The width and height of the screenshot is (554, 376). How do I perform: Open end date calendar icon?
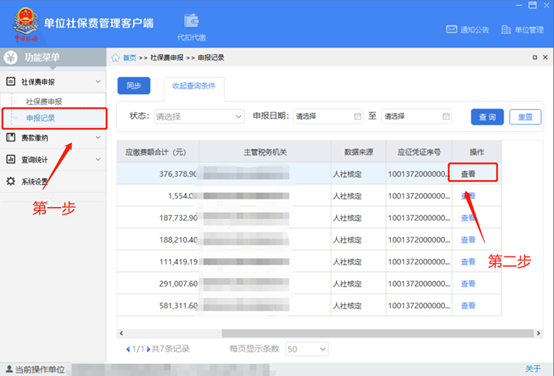tap(446, 116)
